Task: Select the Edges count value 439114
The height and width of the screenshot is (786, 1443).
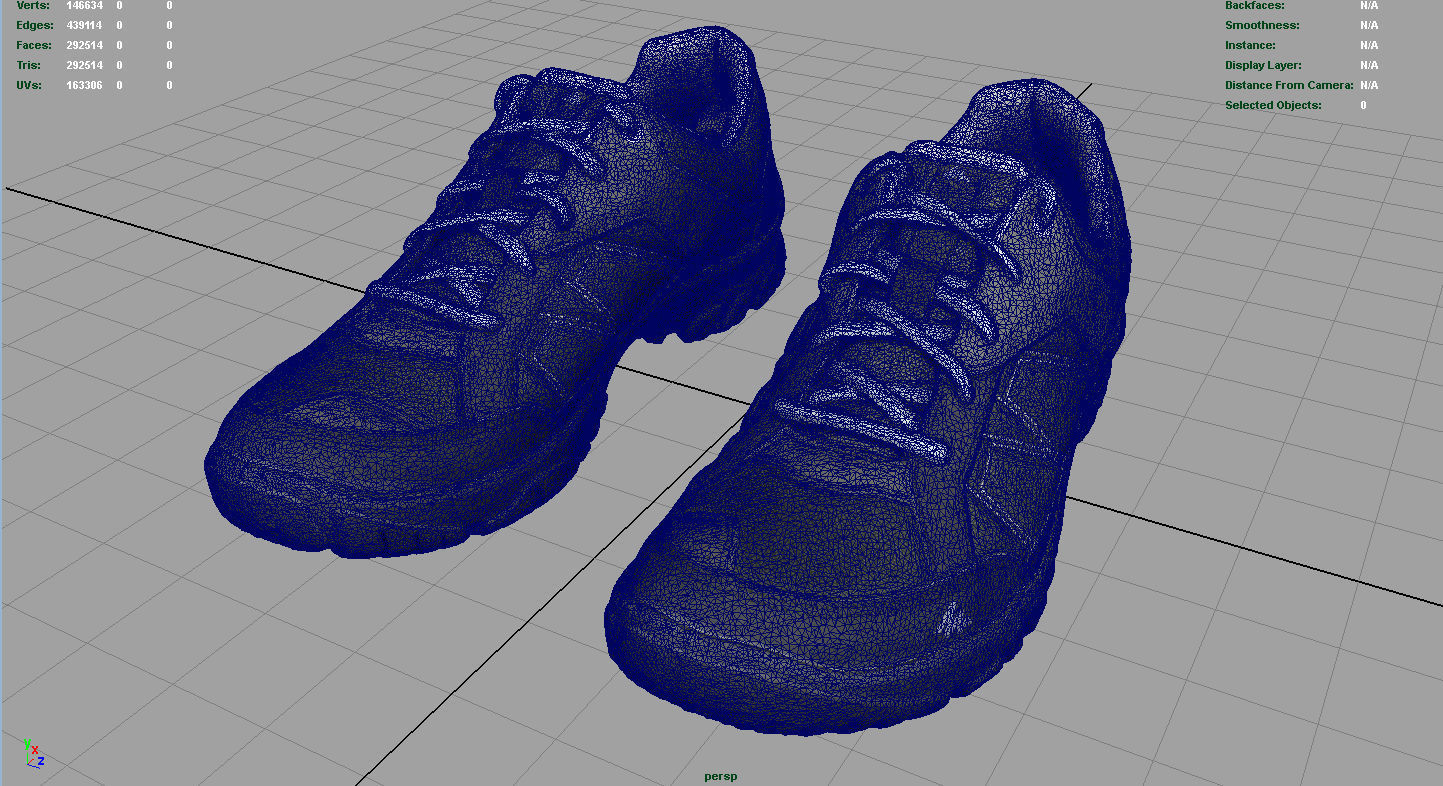Action: (x=84, y=25)
